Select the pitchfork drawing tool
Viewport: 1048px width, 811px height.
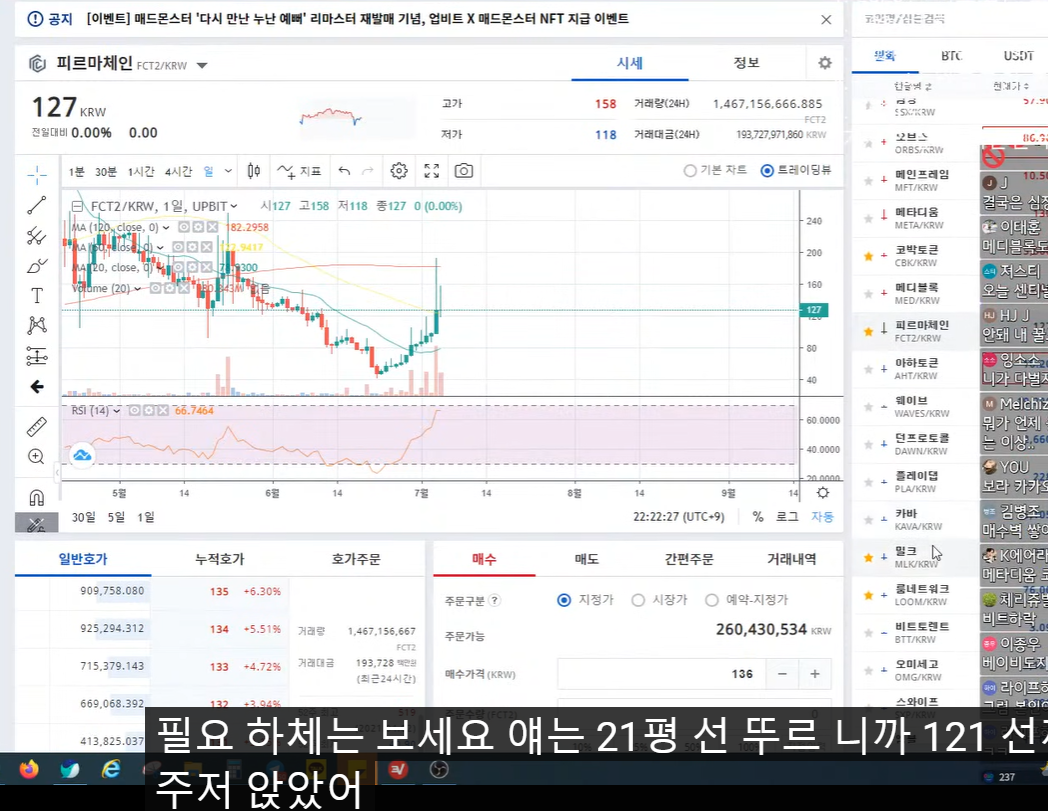pyautogui.click(x=37, y=235)
